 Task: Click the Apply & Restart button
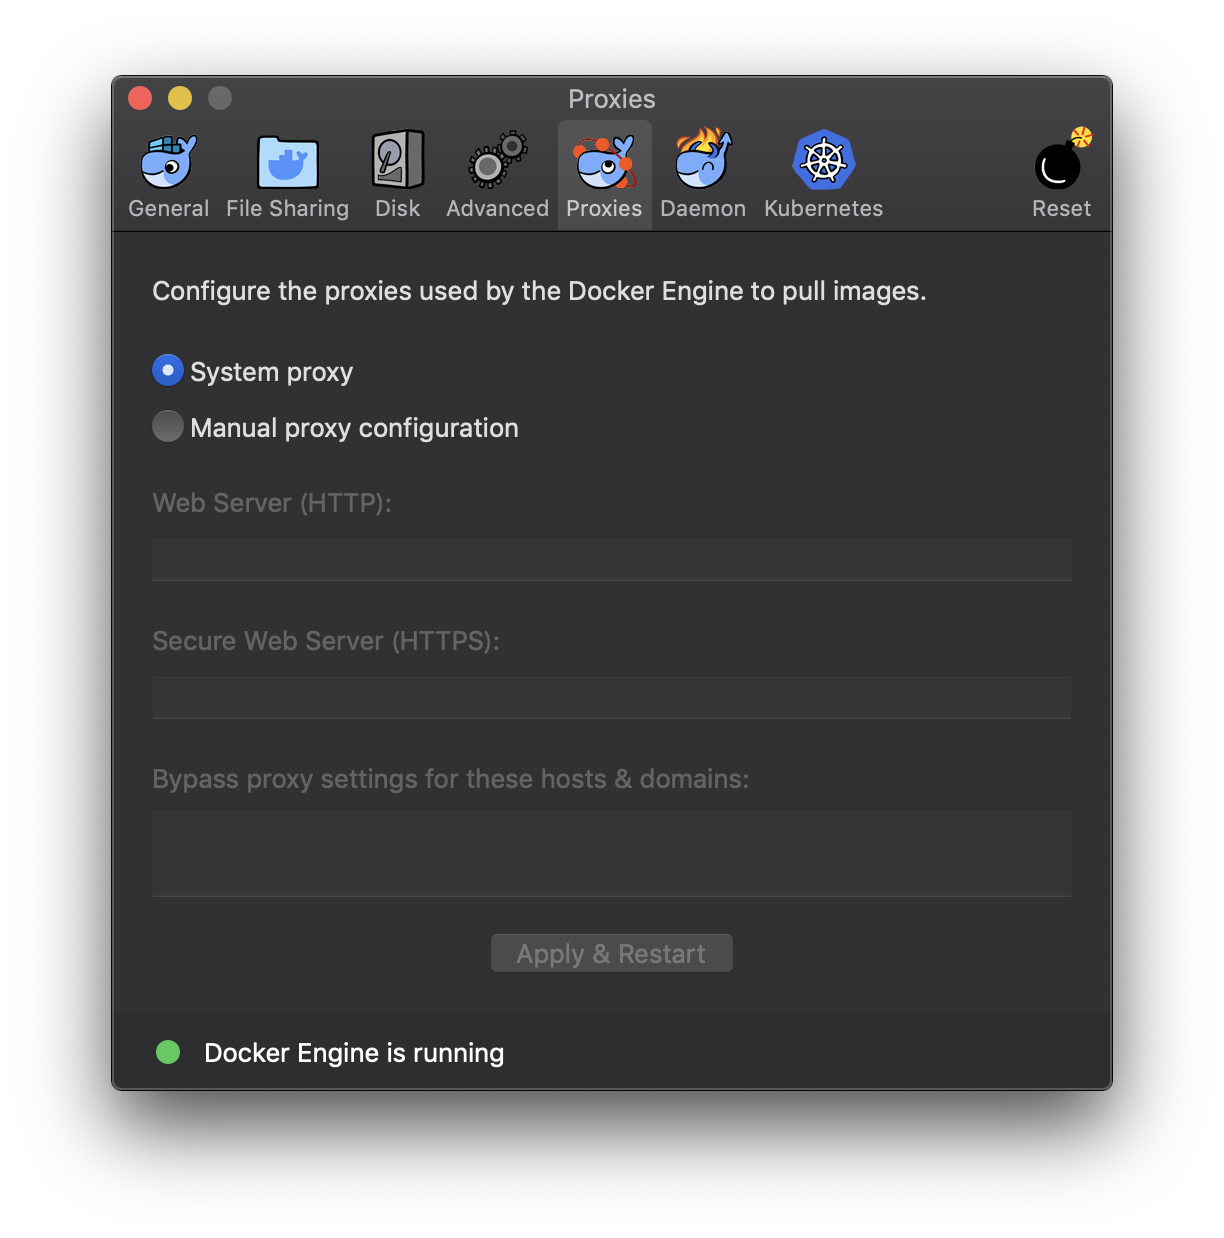[611, 953]
